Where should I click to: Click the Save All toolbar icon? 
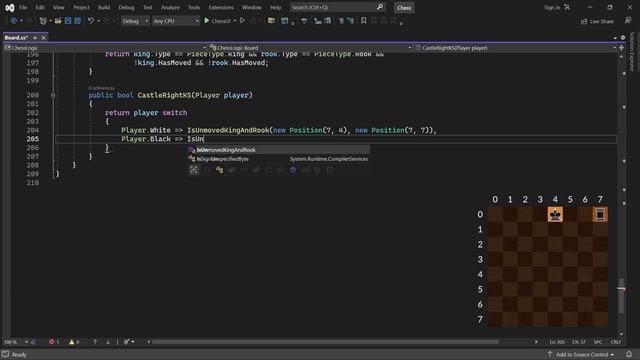(78, 21)
